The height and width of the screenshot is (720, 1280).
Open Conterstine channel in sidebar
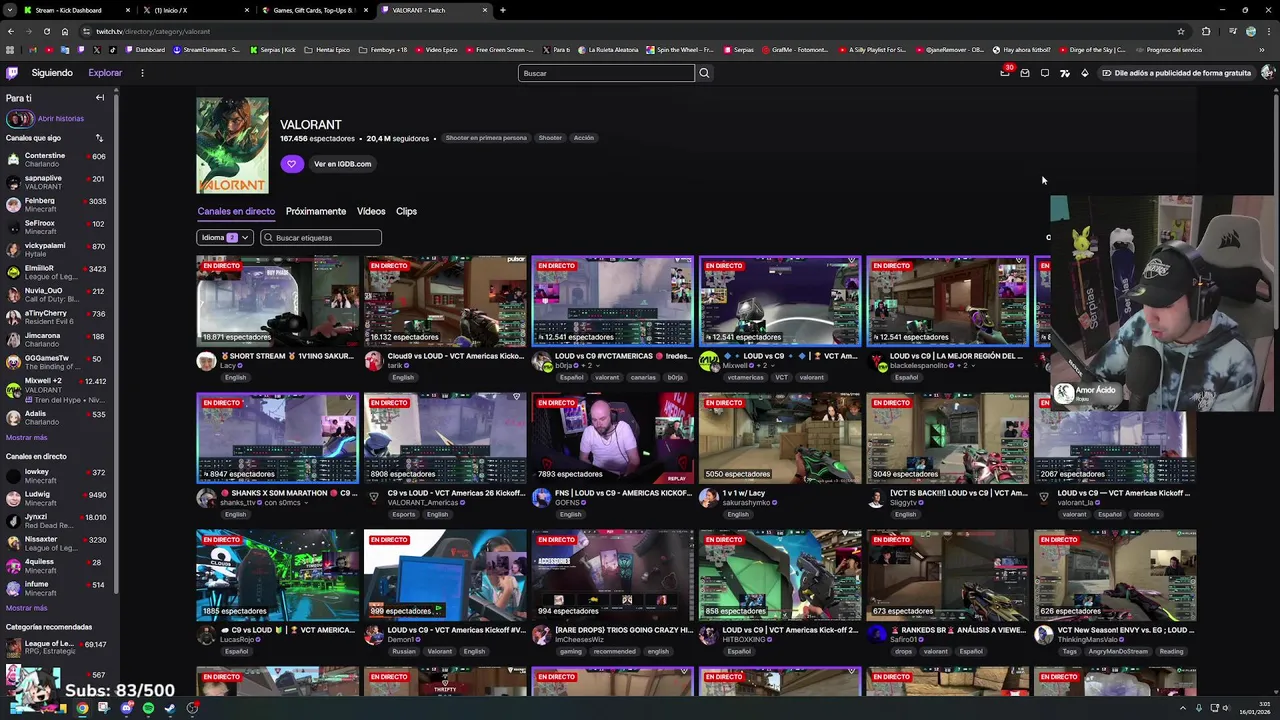[x=56, y=160]
